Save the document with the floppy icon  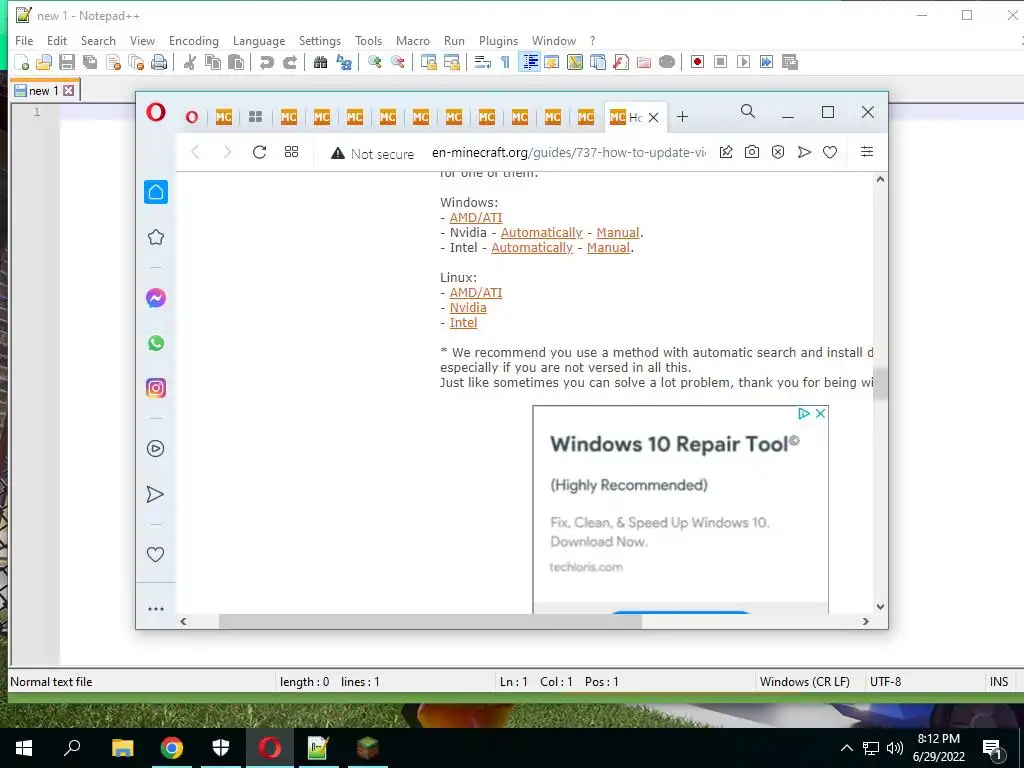(67, 62)
